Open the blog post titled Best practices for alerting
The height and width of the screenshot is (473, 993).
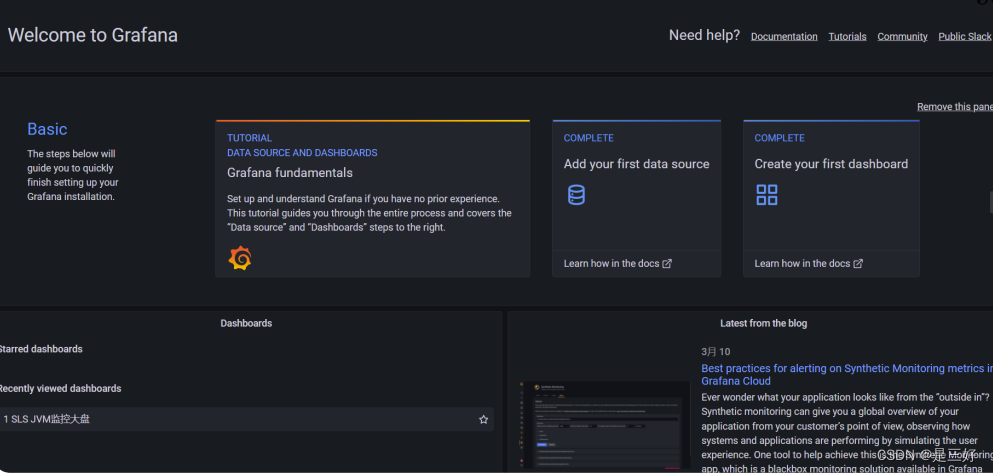pyautogui.click(x=847, y=375)
